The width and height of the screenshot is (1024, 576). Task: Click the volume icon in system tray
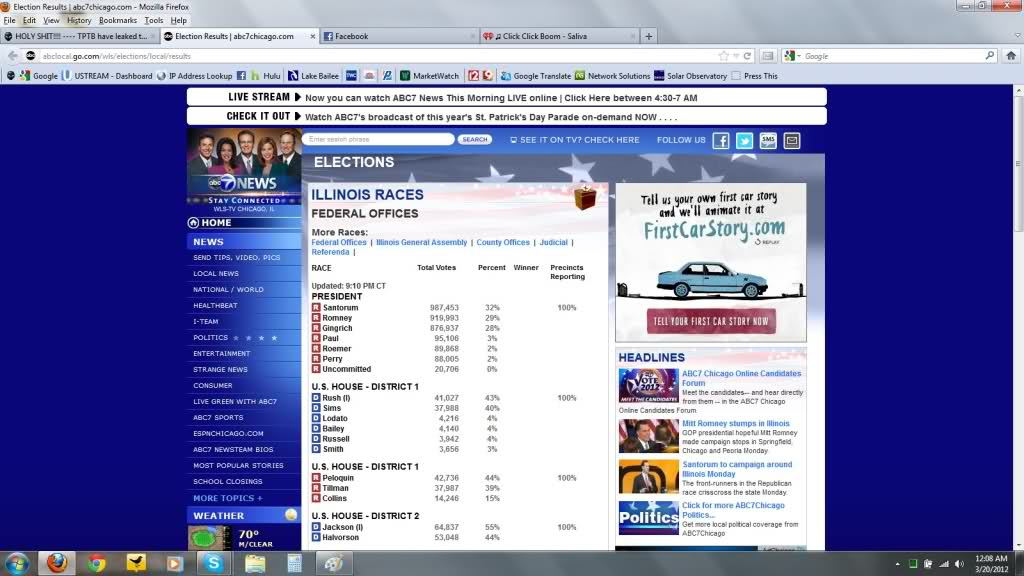[x=959, y=564]
